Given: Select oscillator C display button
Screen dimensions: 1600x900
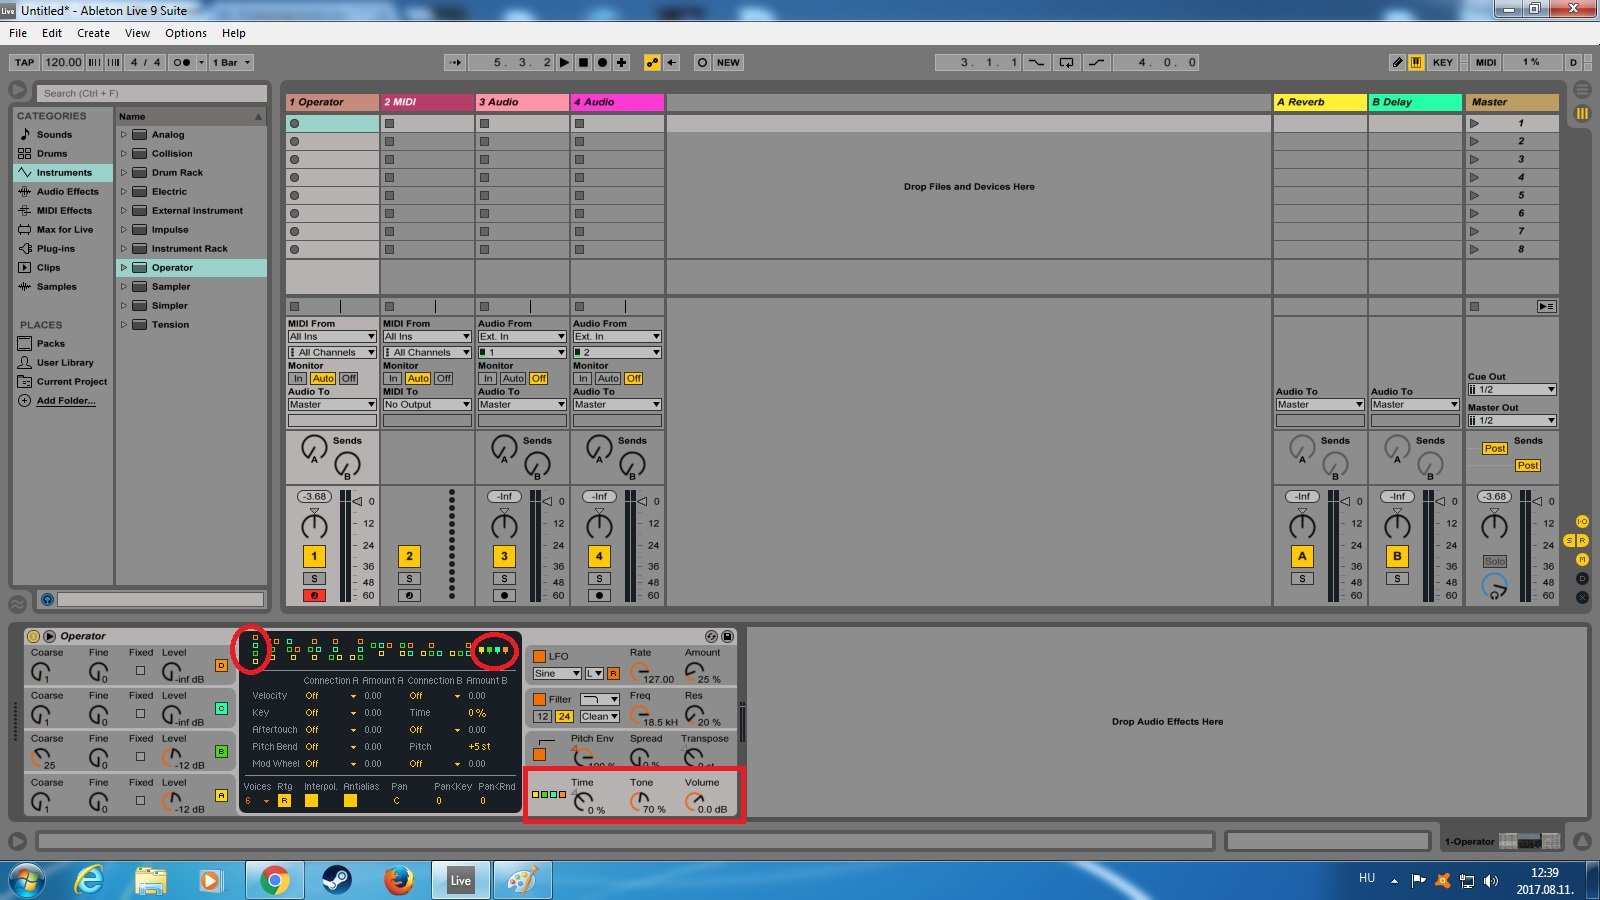Looking at the screenshot, I should (x=221, y=708).
